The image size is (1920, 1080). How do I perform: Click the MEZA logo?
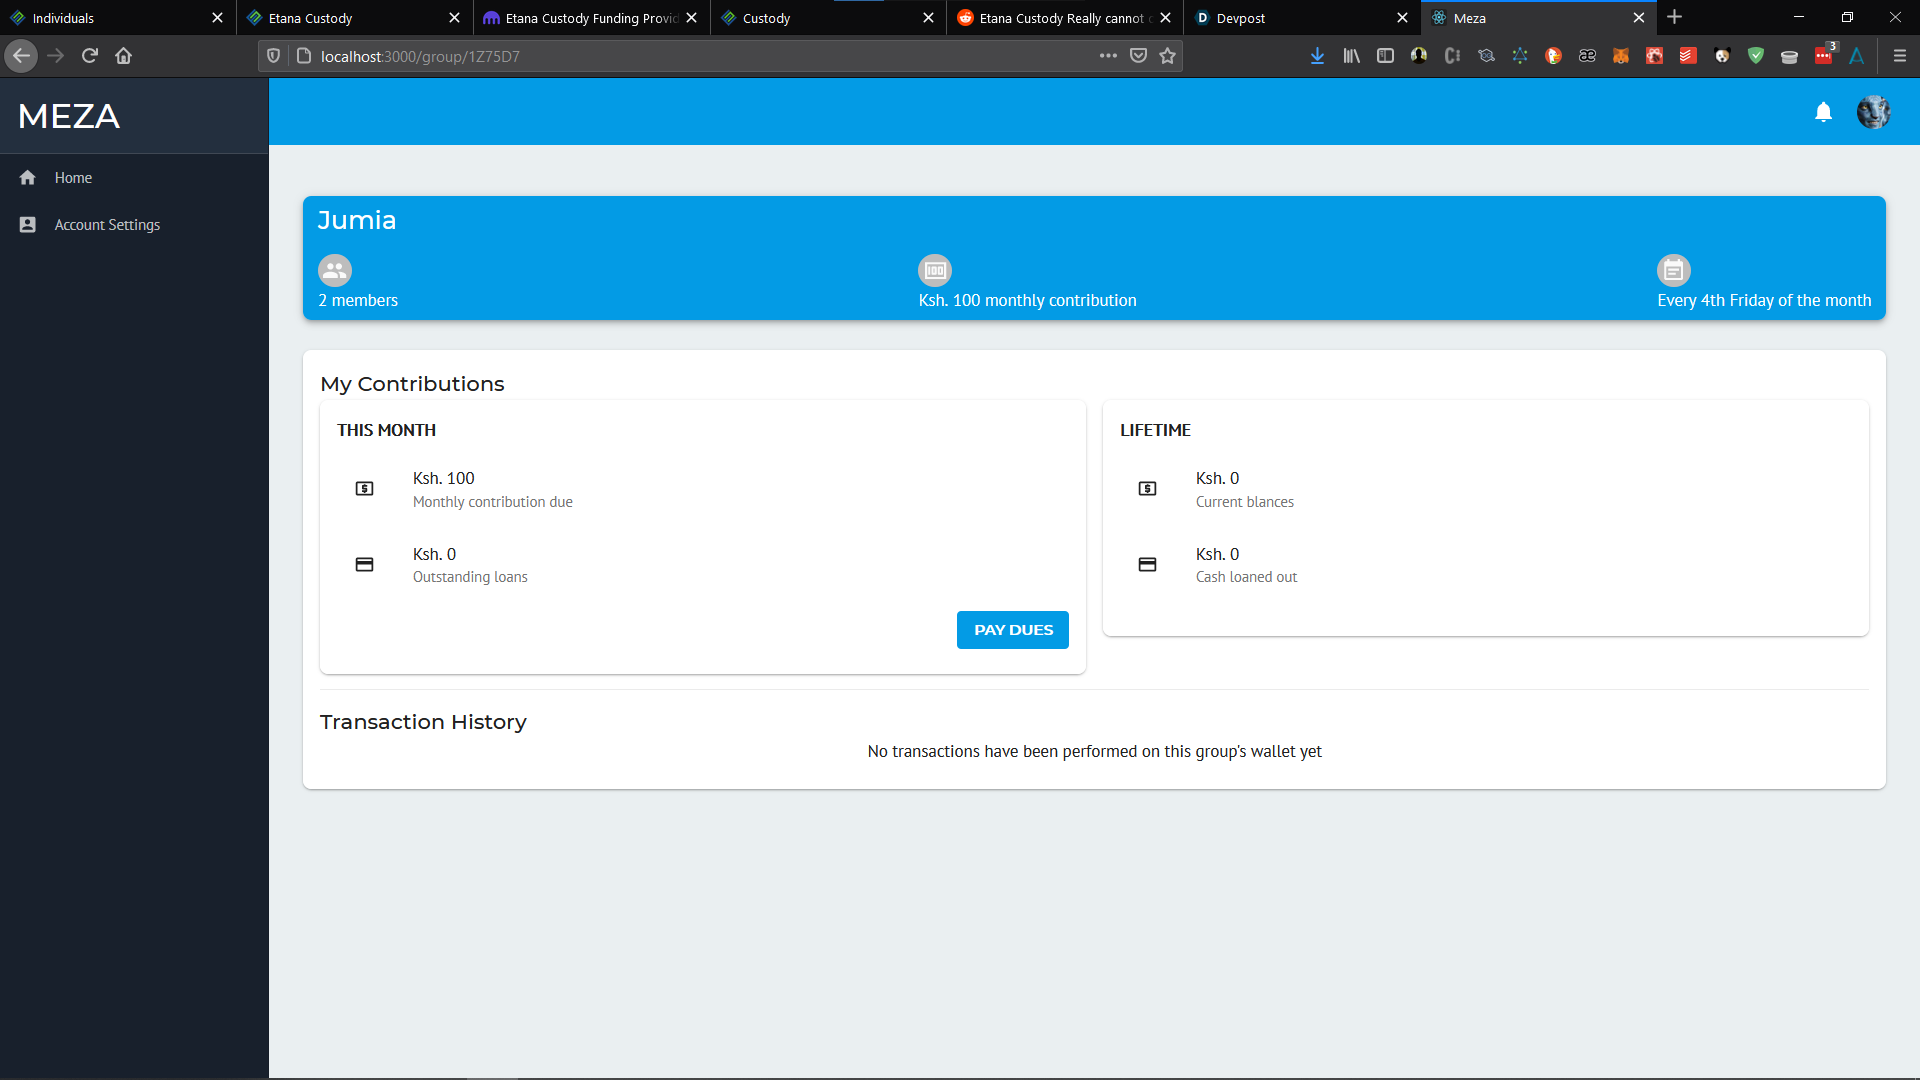click(69, 116)
